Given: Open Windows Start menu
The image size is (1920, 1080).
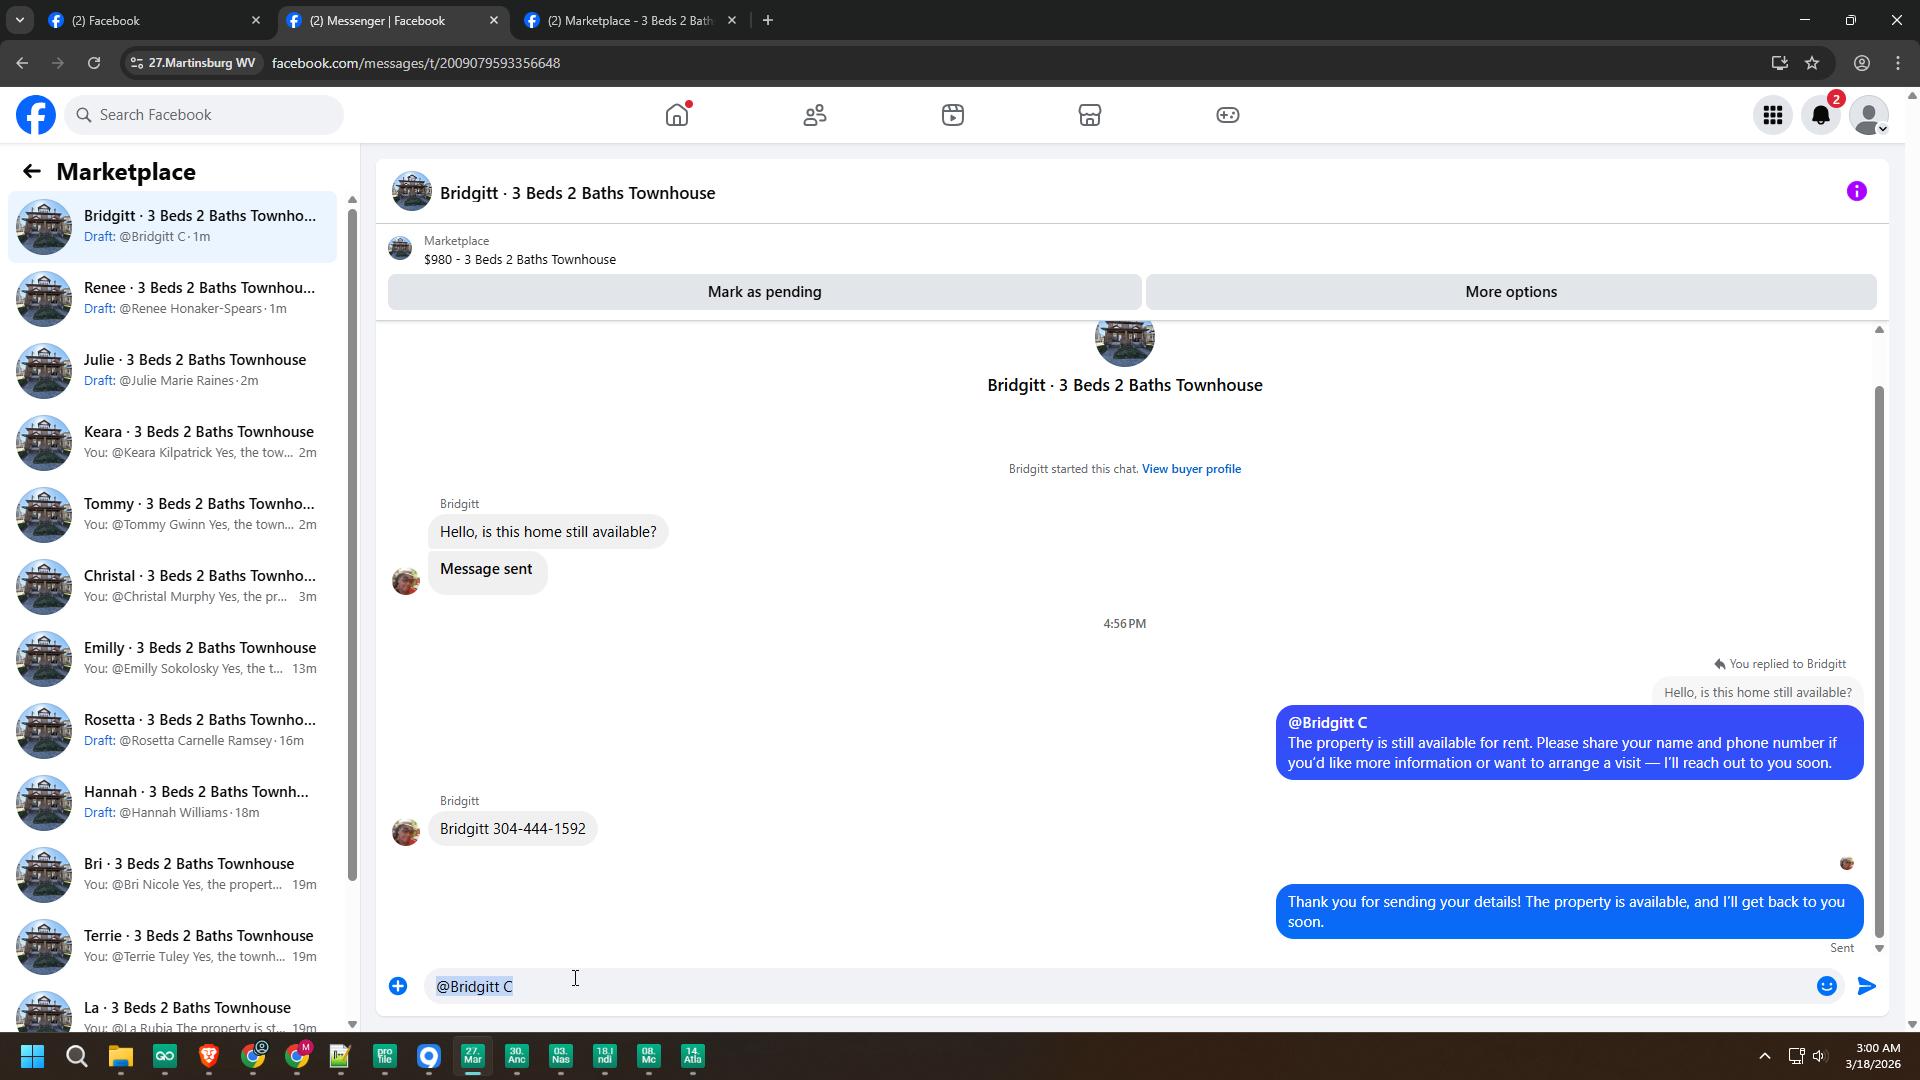Looking at the screenshot, I should [x=32, y=1056].
